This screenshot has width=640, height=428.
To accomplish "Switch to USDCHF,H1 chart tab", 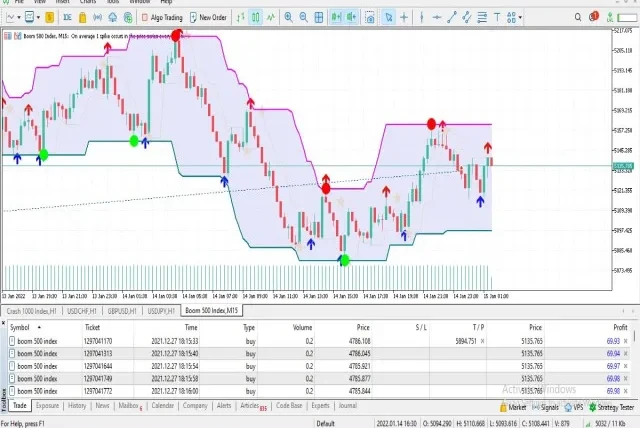I will 82,311.
